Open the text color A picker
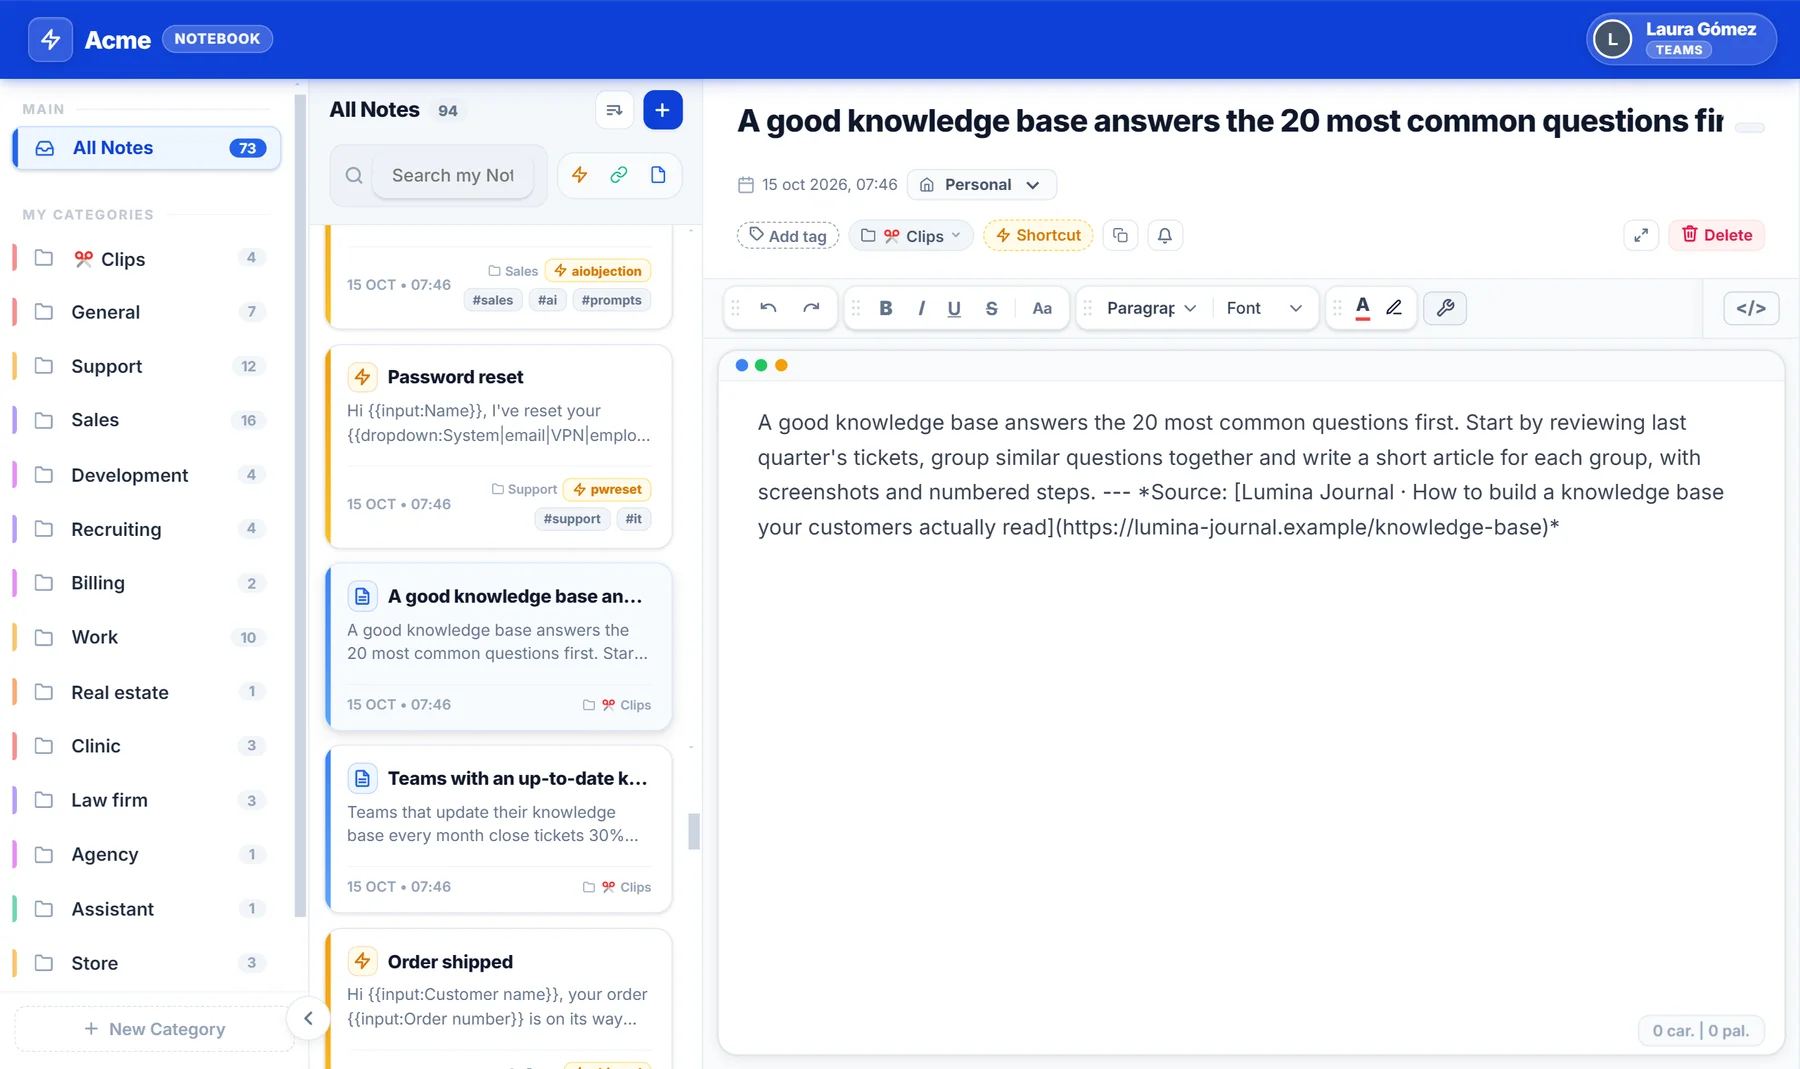This screenshot has width=1800, height=1069. (1362, 308)
